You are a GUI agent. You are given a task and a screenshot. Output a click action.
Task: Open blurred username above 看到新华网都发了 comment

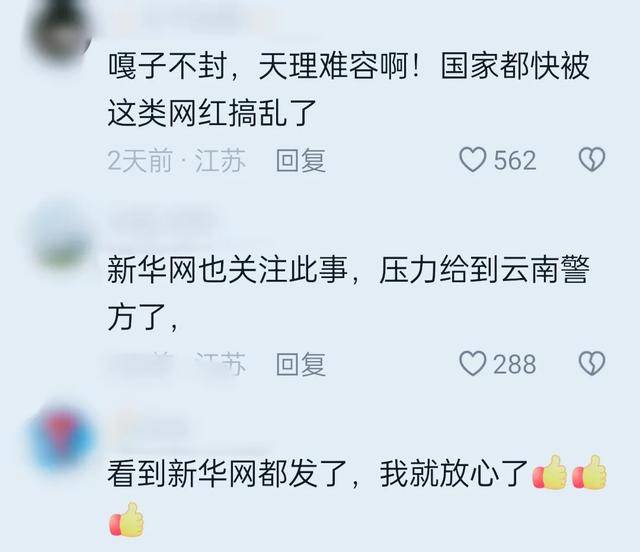click(x=151, y=427)
